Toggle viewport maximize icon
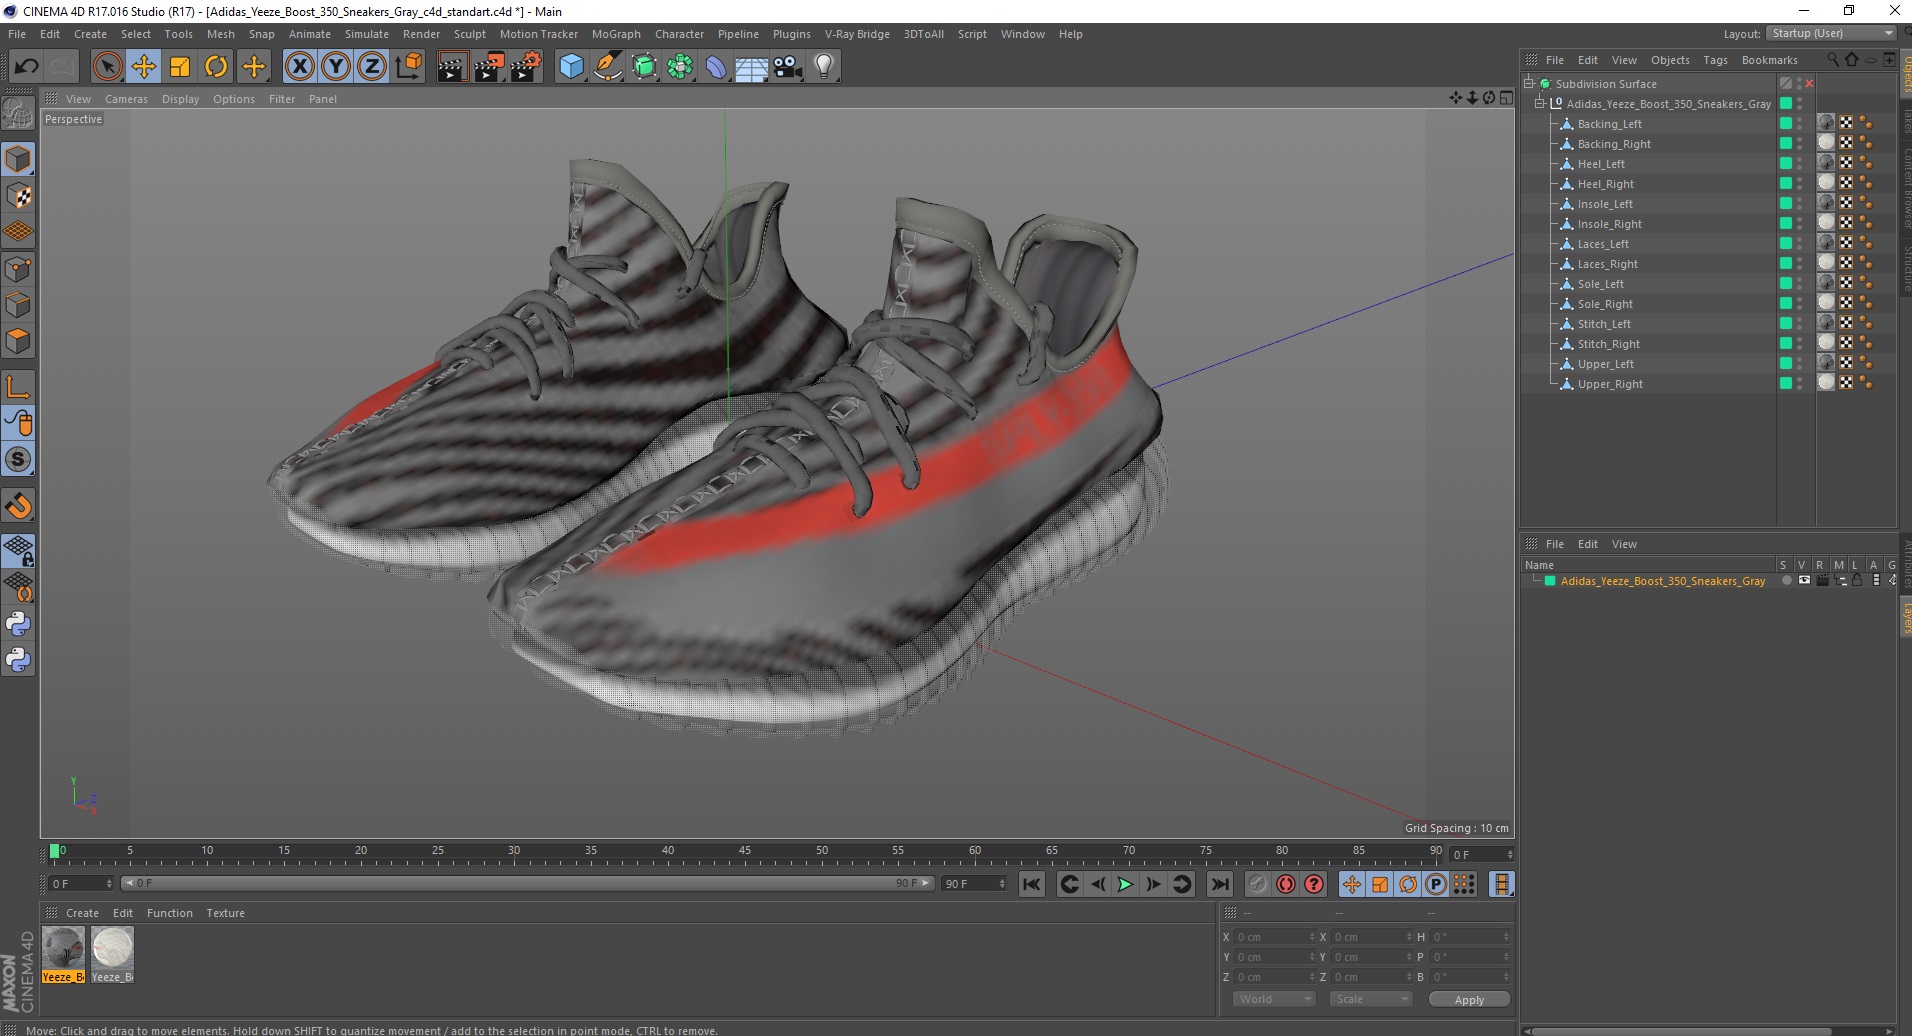This screenshot has width=1912, height=1036. tap(1506, 98)
